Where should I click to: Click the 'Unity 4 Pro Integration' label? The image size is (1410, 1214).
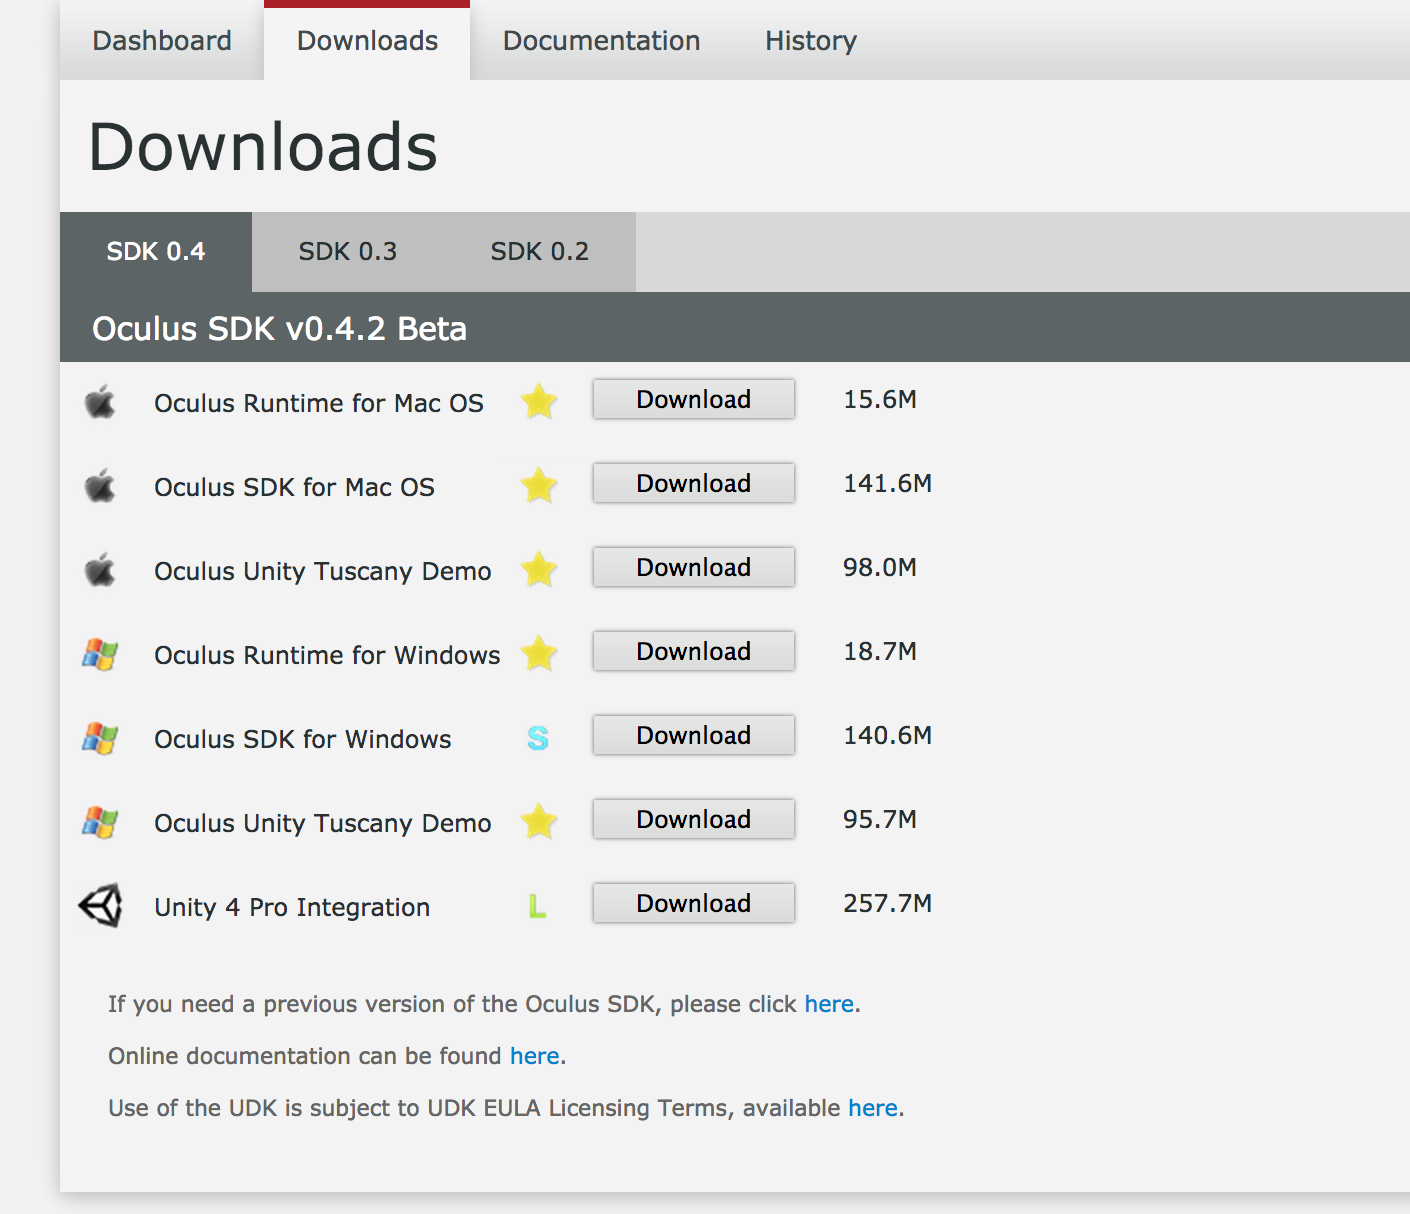292,907
